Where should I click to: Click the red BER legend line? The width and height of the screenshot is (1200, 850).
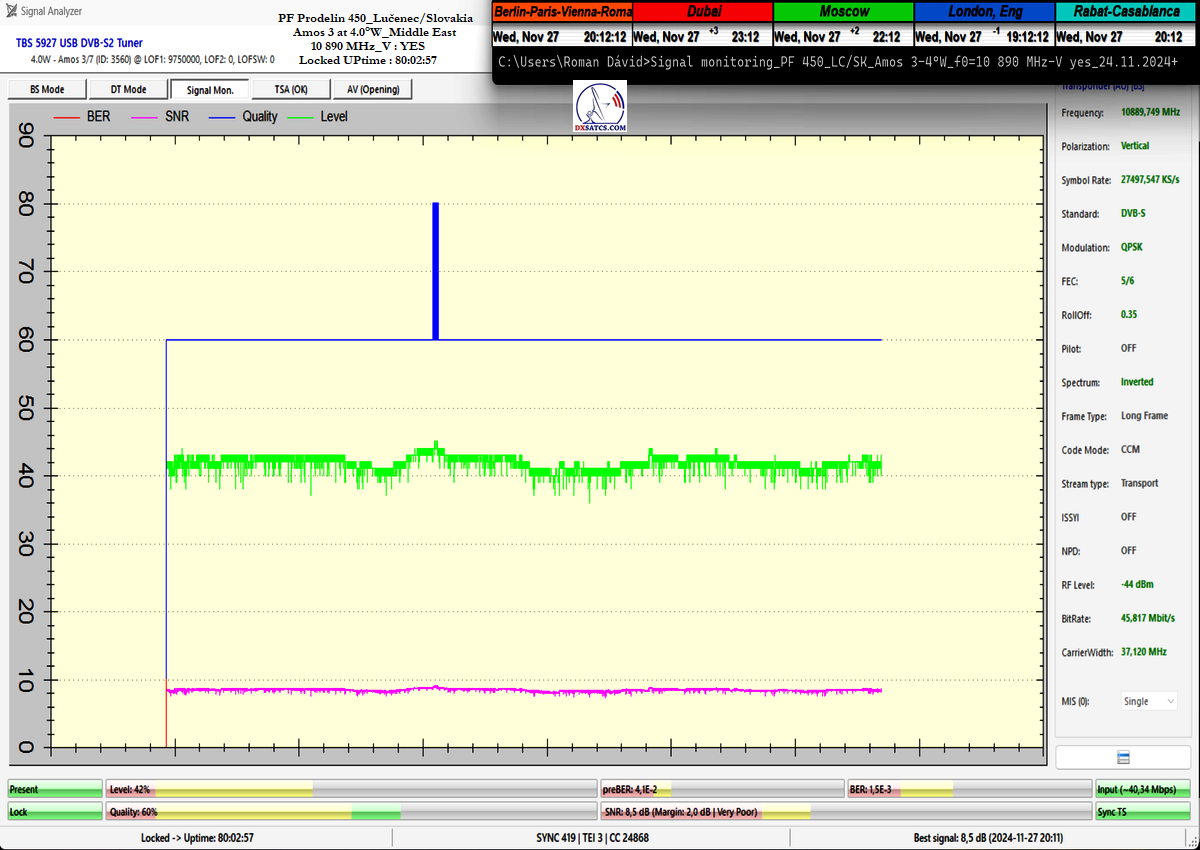66,117
